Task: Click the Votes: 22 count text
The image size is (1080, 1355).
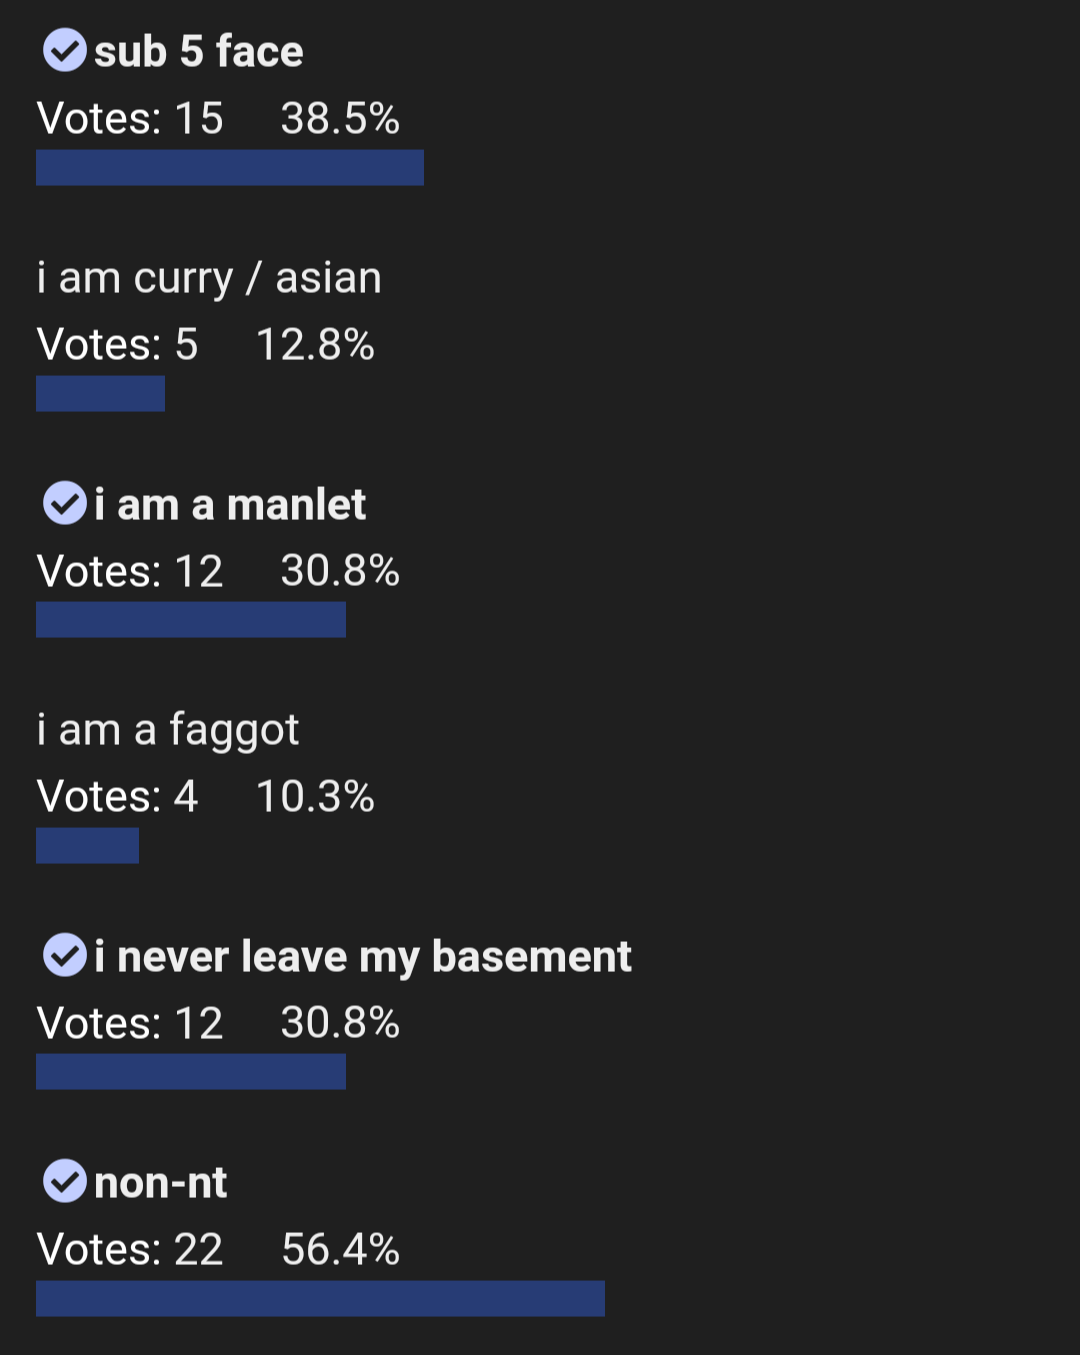Action: [130, 1250]
